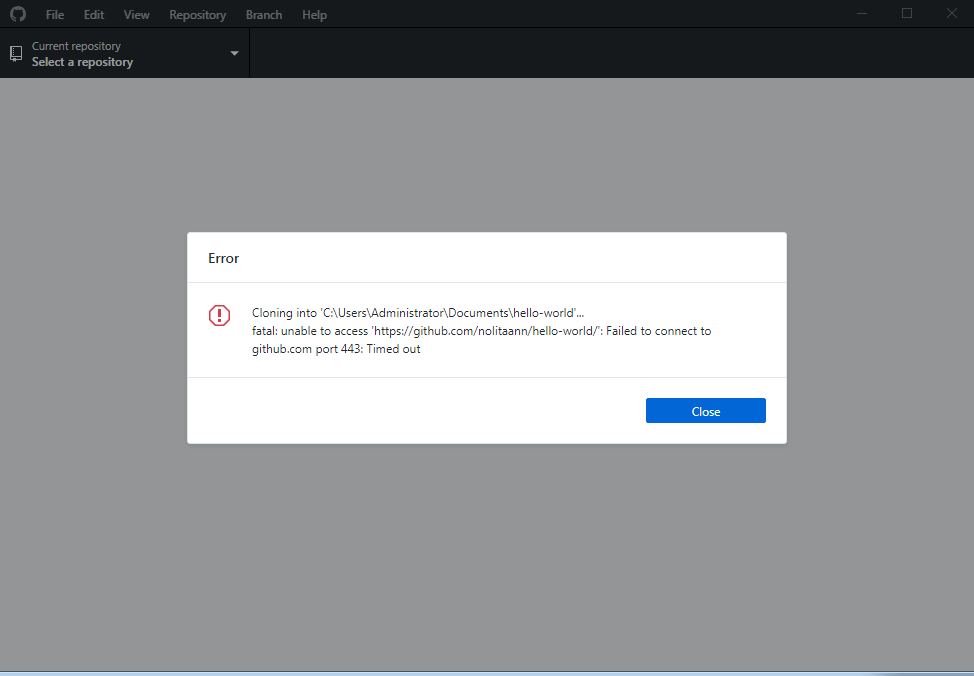Open the Help menu
This screenshot has width=974, height=676.
314,14
